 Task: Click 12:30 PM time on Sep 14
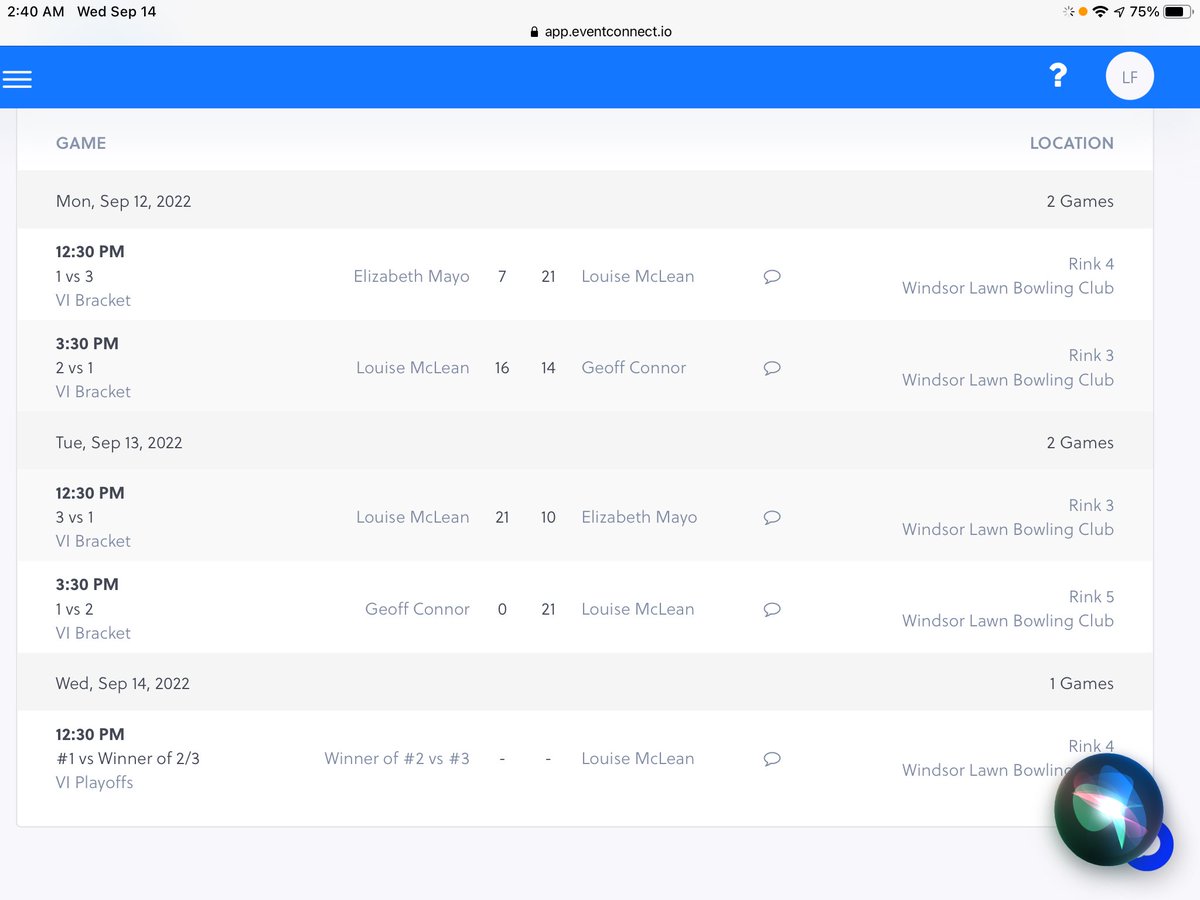(x=90, y=734)
